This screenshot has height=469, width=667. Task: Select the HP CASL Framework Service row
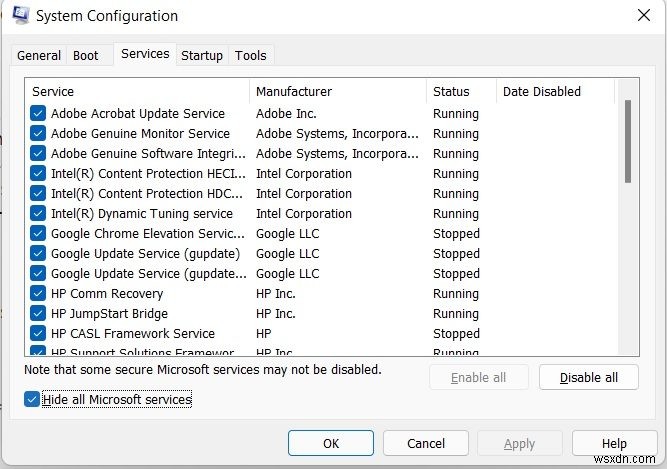321,333
